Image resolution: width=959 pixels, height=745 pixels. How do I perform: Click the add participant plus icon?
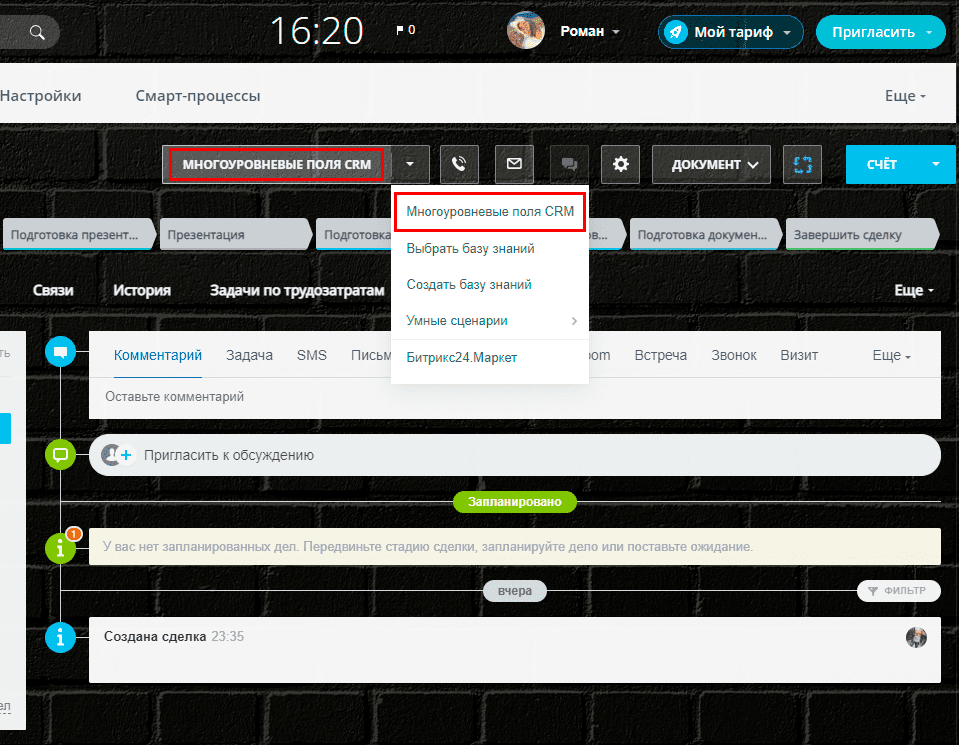(x=126, y=455)
